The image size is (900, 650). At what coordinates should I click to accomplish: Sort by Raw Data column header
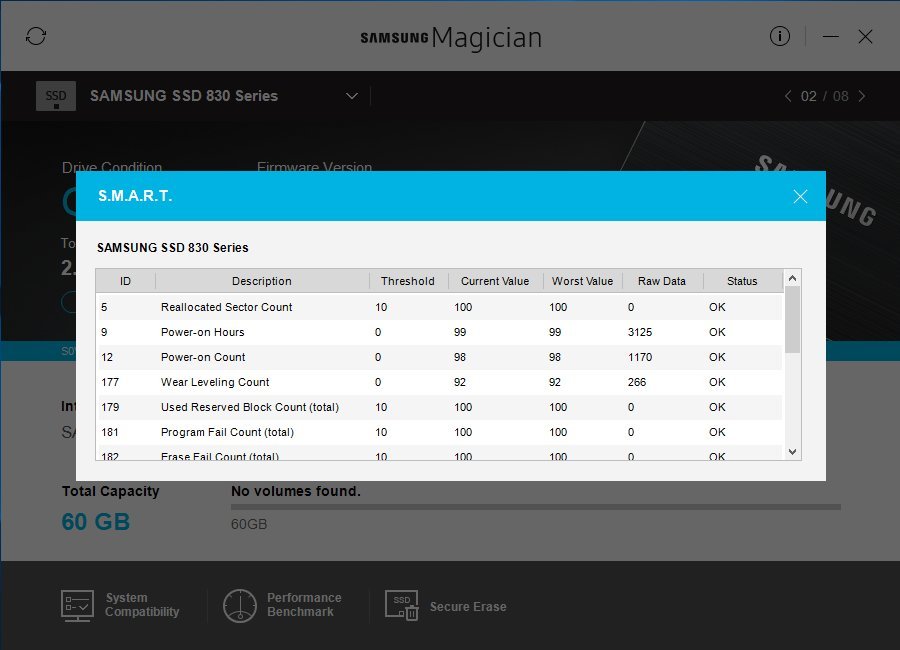[x=662, y=281]
